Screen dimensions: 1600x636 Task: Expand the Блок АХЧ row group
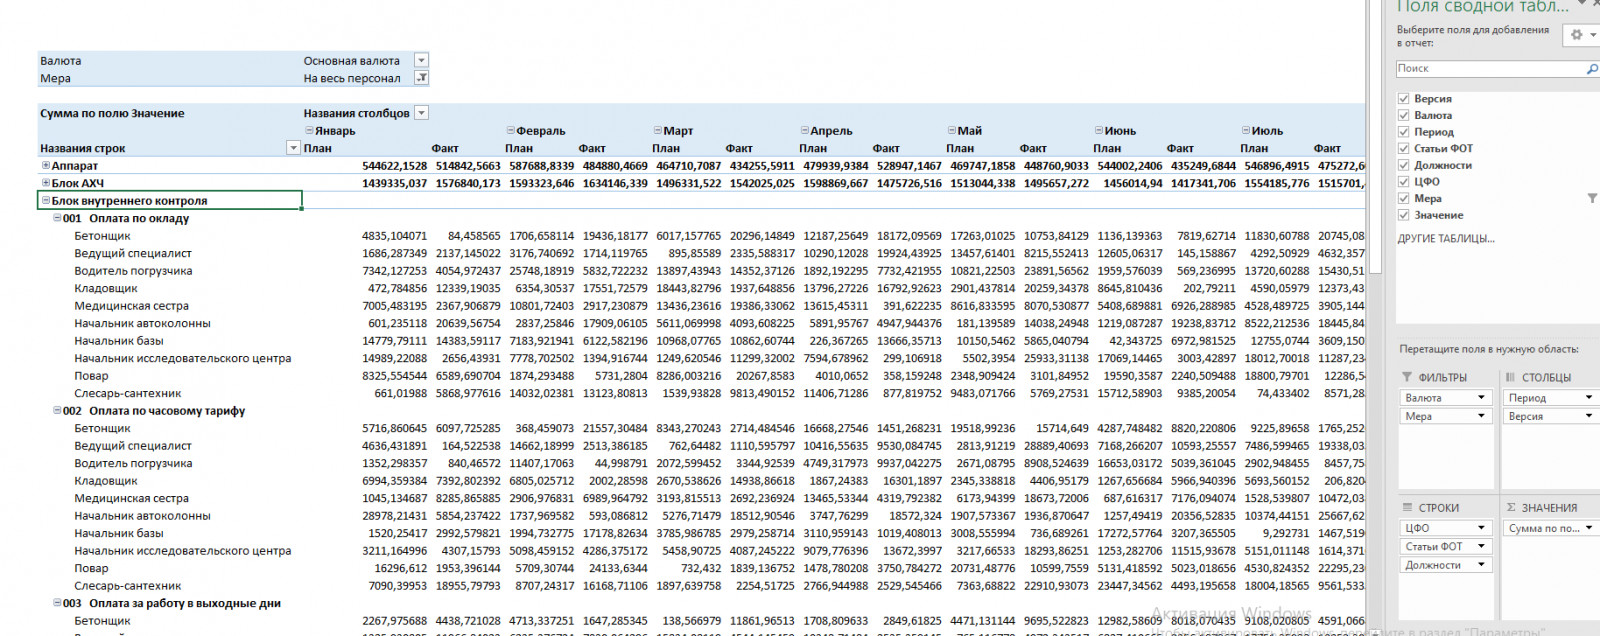pyautogui.click(x=46, y=183)
